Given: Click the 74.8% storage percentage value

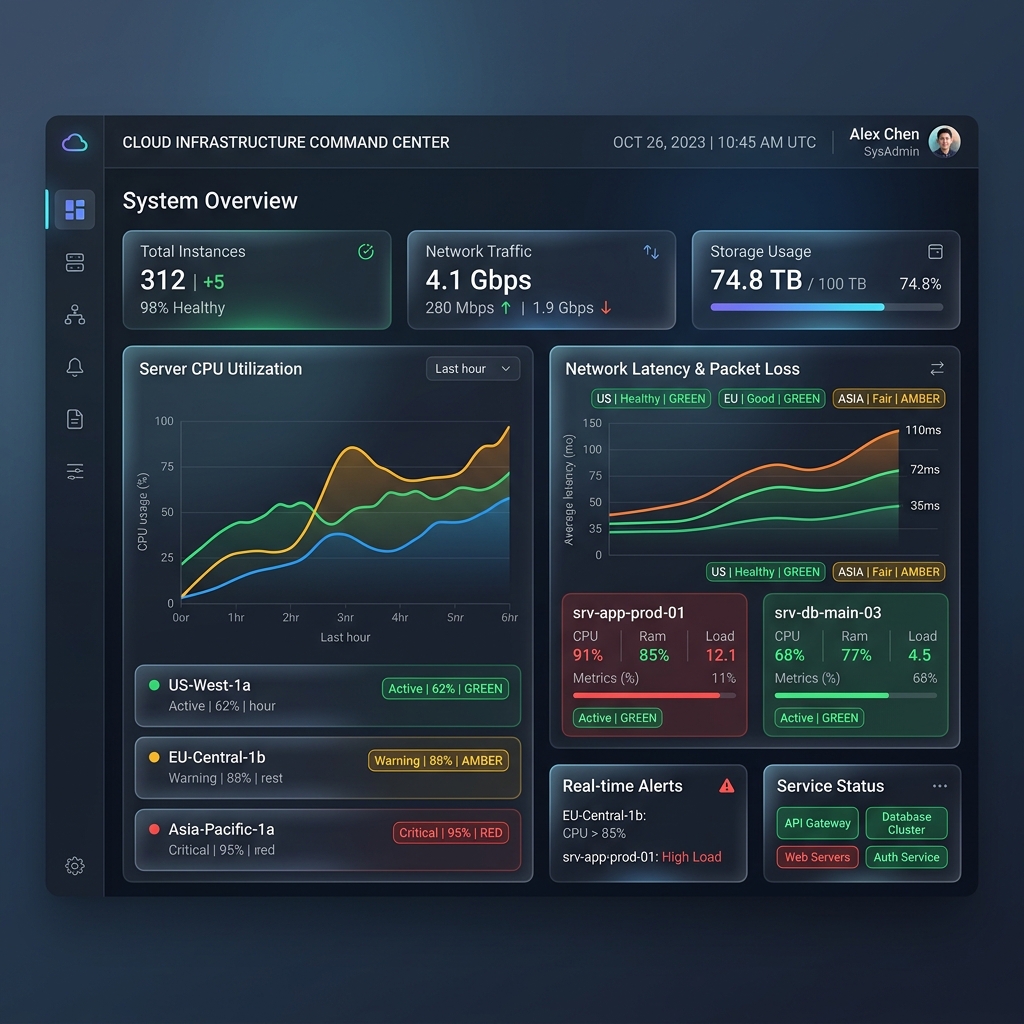Looking at the screenshot, I should tap(920, 283).
